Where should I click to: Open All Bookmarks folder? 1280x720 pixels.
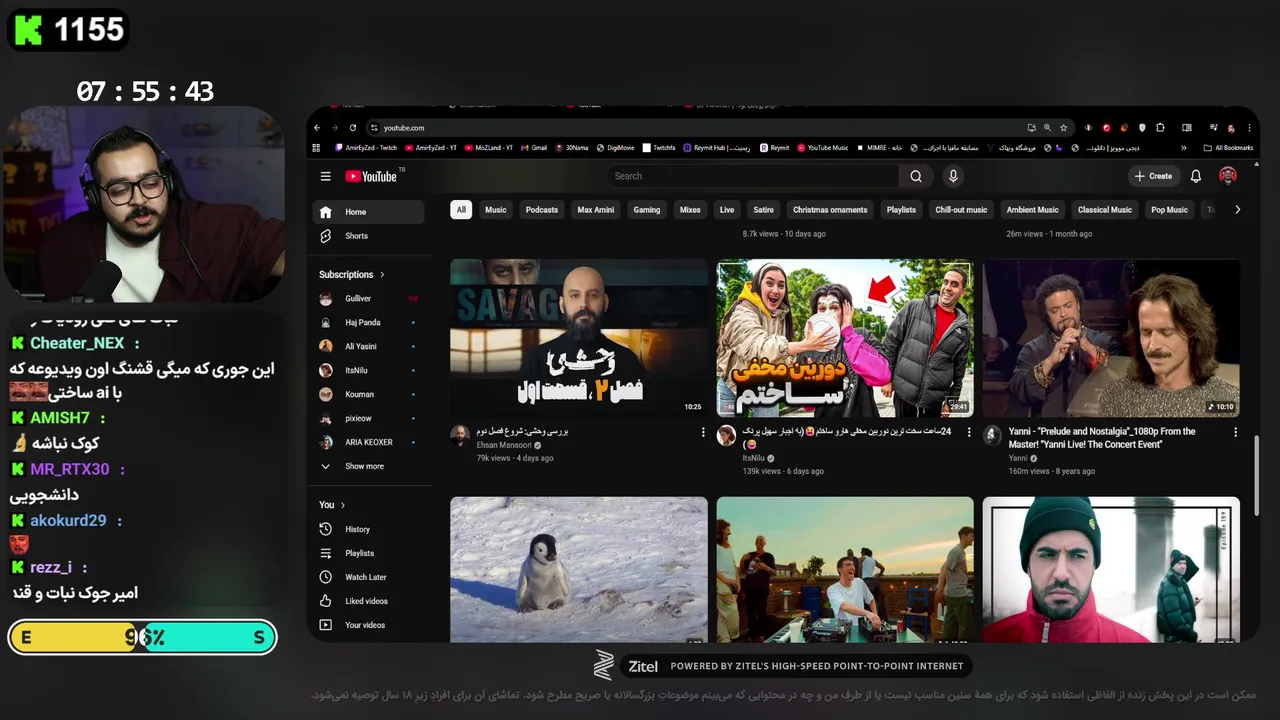[1228, 148]
